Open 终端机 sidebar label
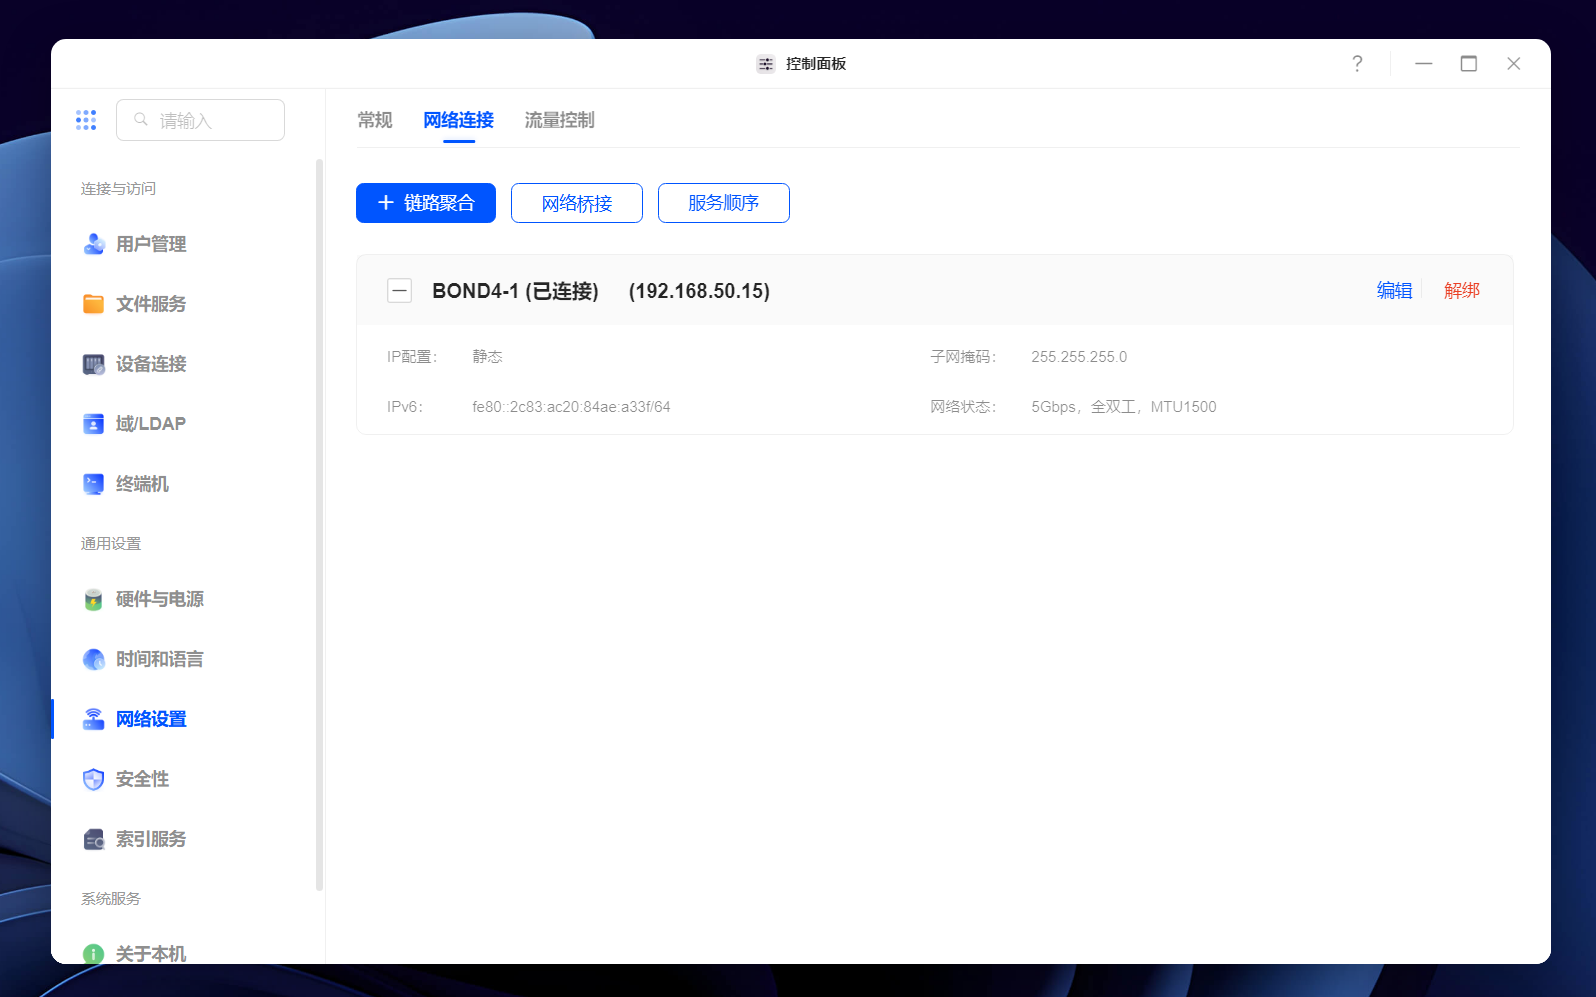Screen dimensions: 1596x997 pos(142,484)
